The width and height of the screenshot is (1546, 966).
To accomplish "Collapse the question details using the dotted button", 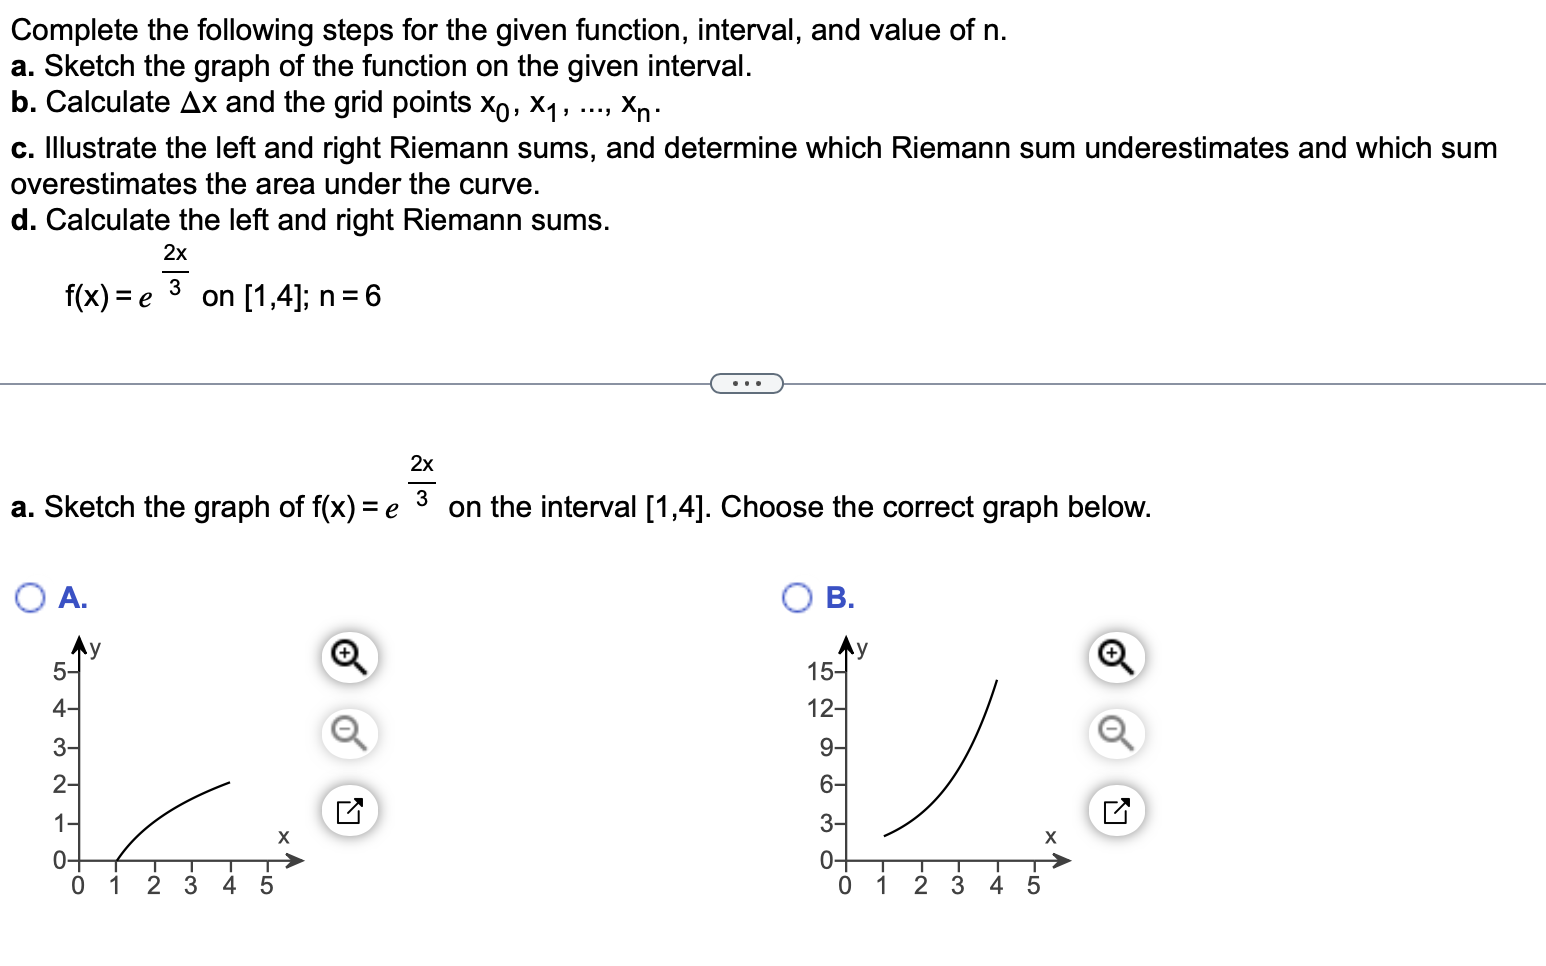I will point(746,383).
